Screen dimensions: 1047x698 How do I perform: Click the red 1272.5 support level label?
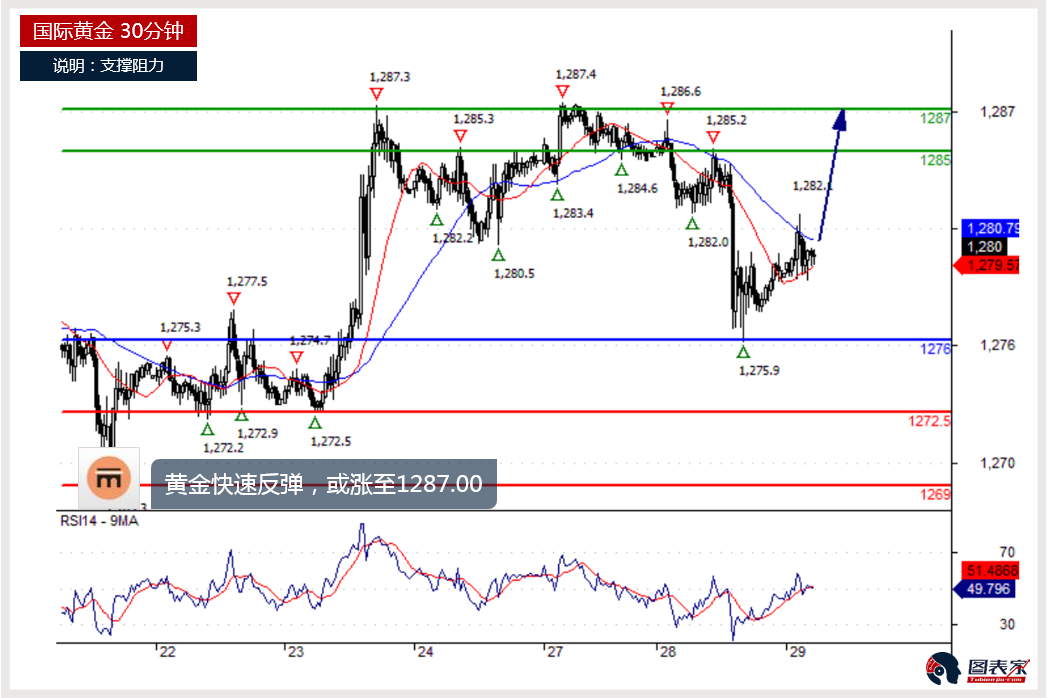click(x=929, y=421)
